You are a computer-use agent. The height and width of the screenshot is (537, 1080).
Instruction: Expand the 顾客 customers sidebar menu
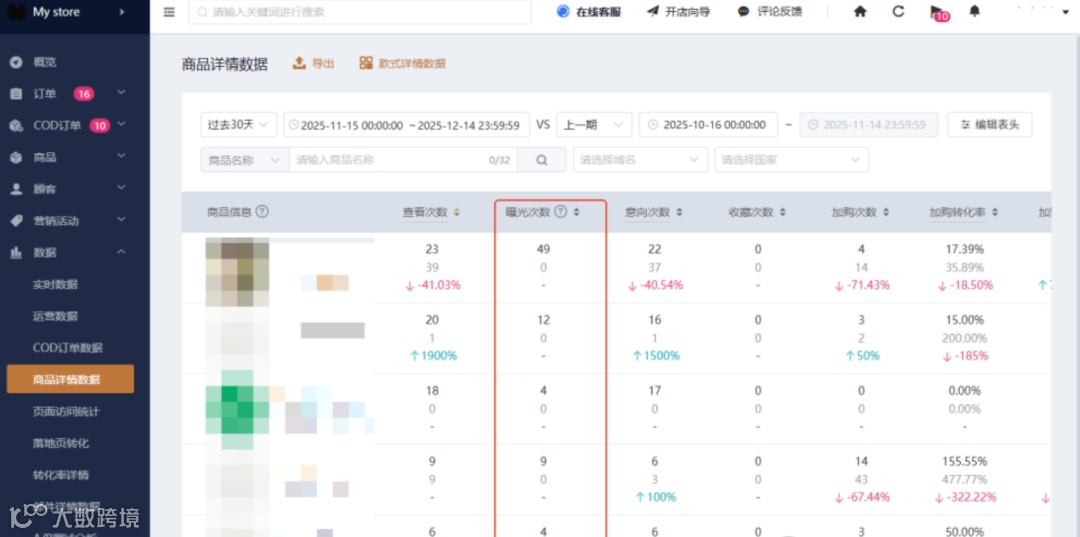(x=121, y=188)
